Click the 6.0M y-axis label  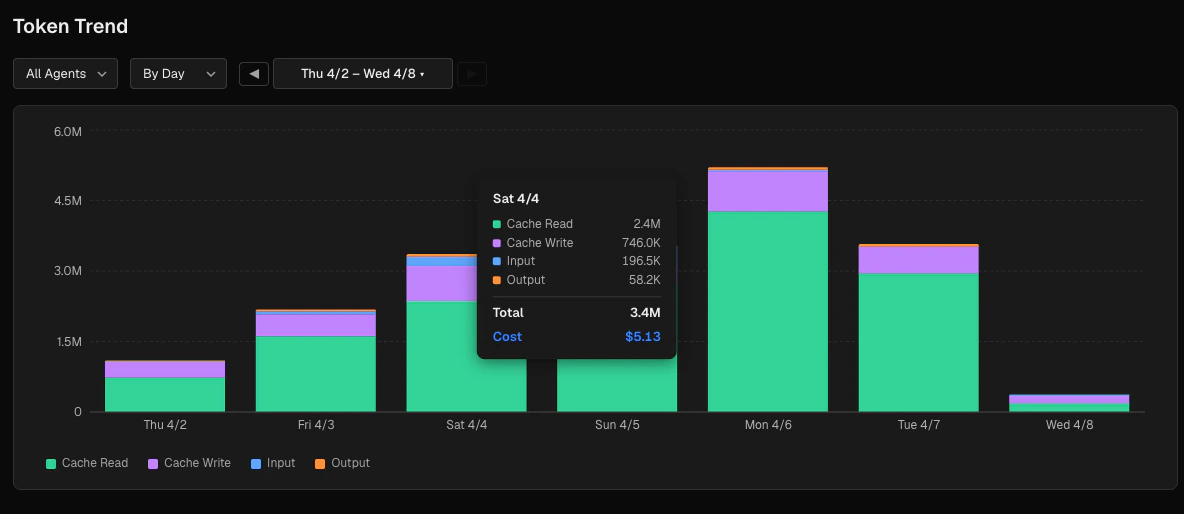point(67,131)
